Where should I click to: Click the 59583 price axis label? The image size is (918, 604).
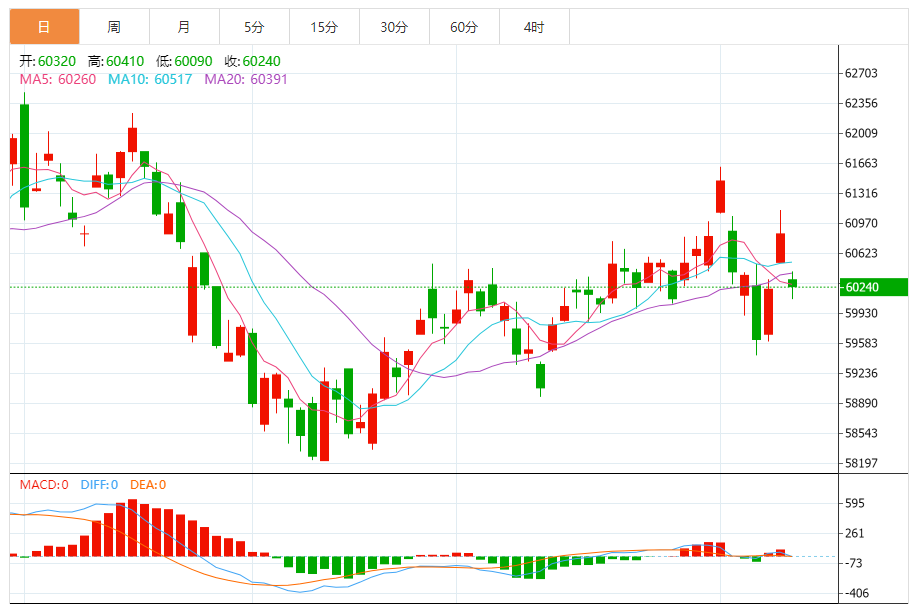point(861,343)
